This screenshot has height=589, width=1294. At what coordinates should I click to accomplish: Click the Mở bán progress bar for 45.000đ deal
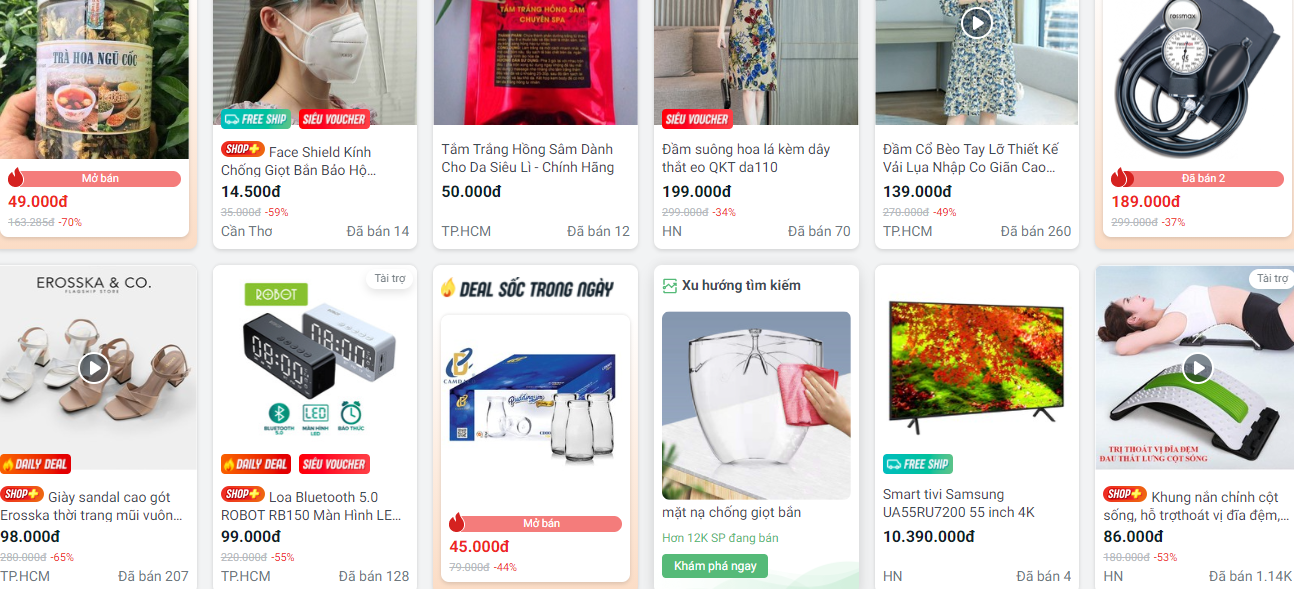click(x=535, y=524)
